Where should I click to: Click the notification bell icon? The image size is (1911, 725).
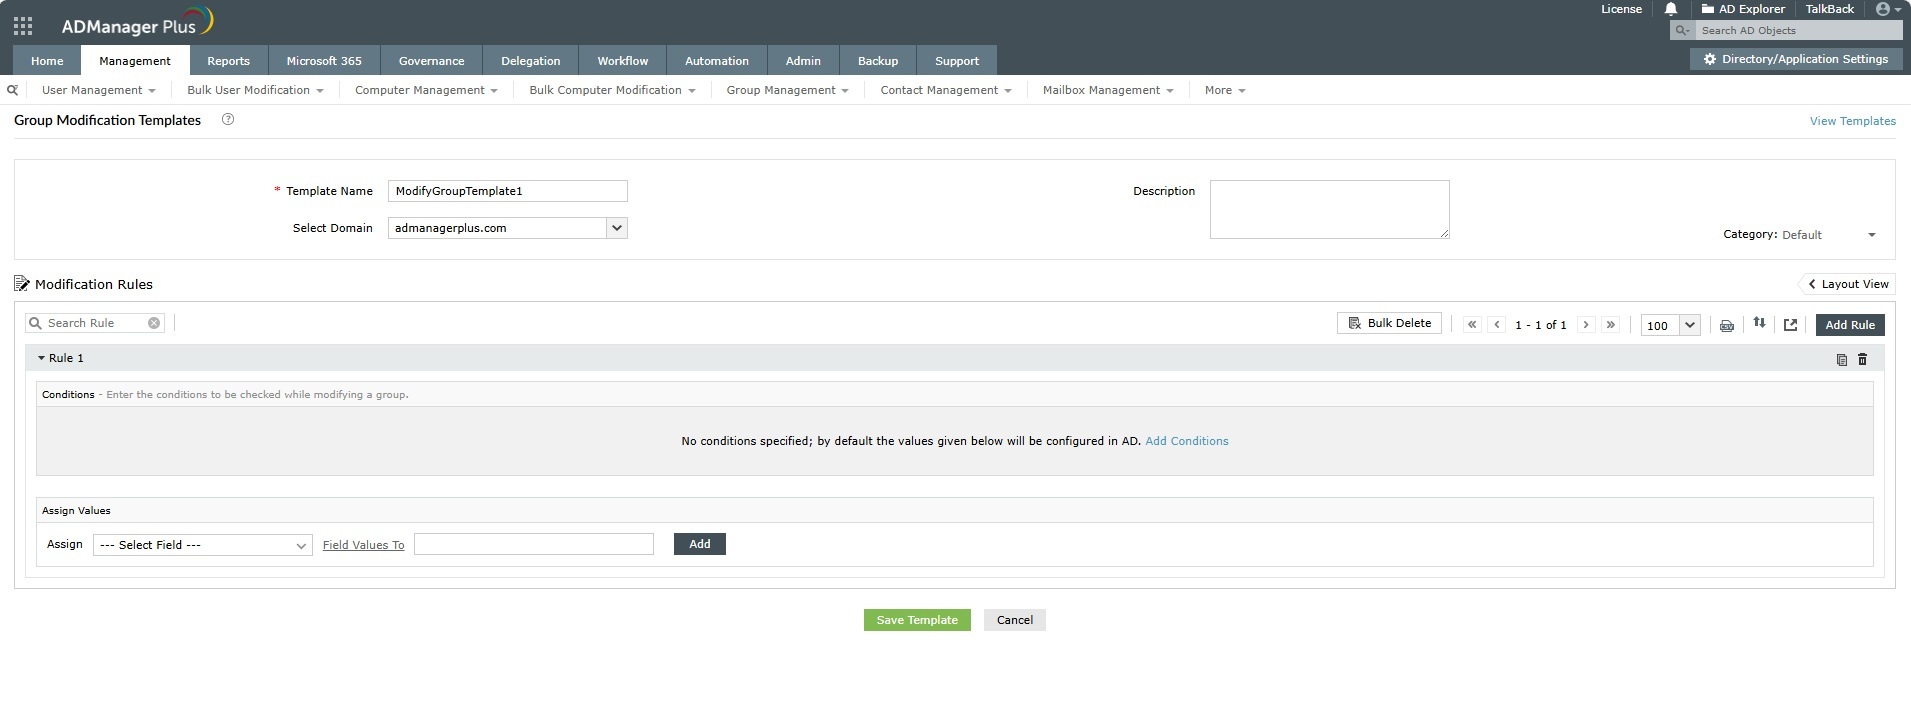[x=1670, y=9]
